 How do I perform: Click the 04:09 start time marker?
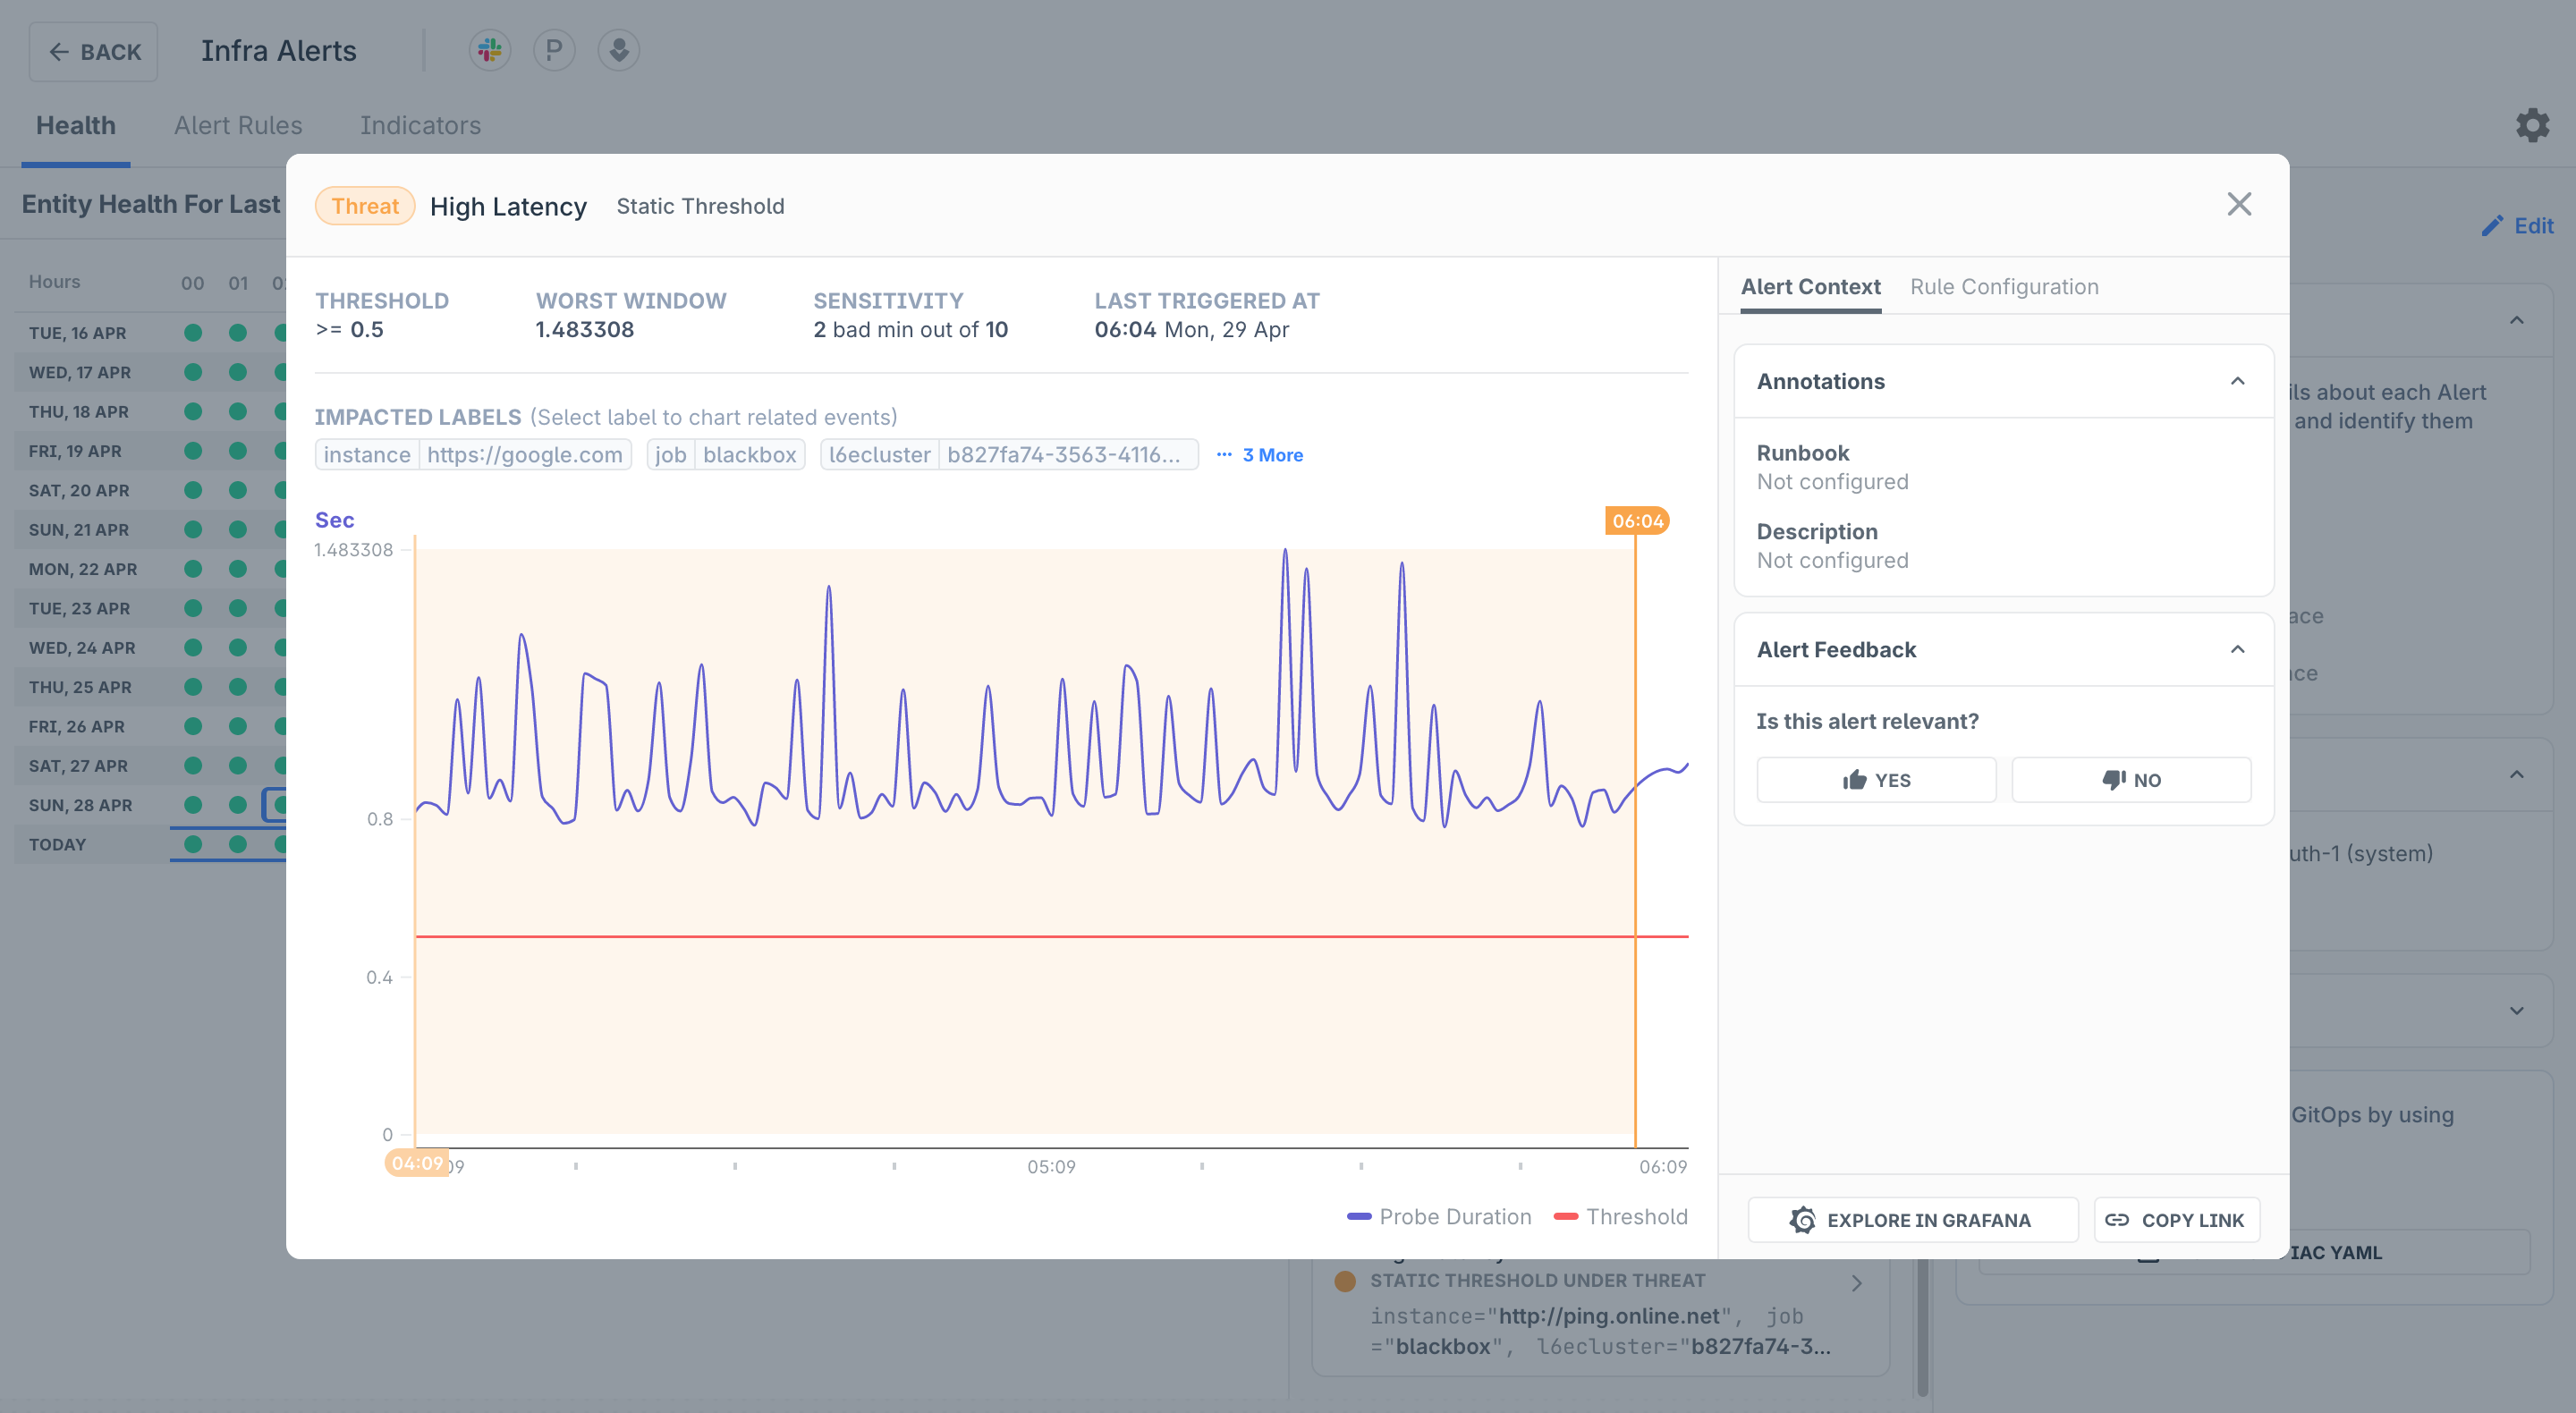(x=417, y=1163)
